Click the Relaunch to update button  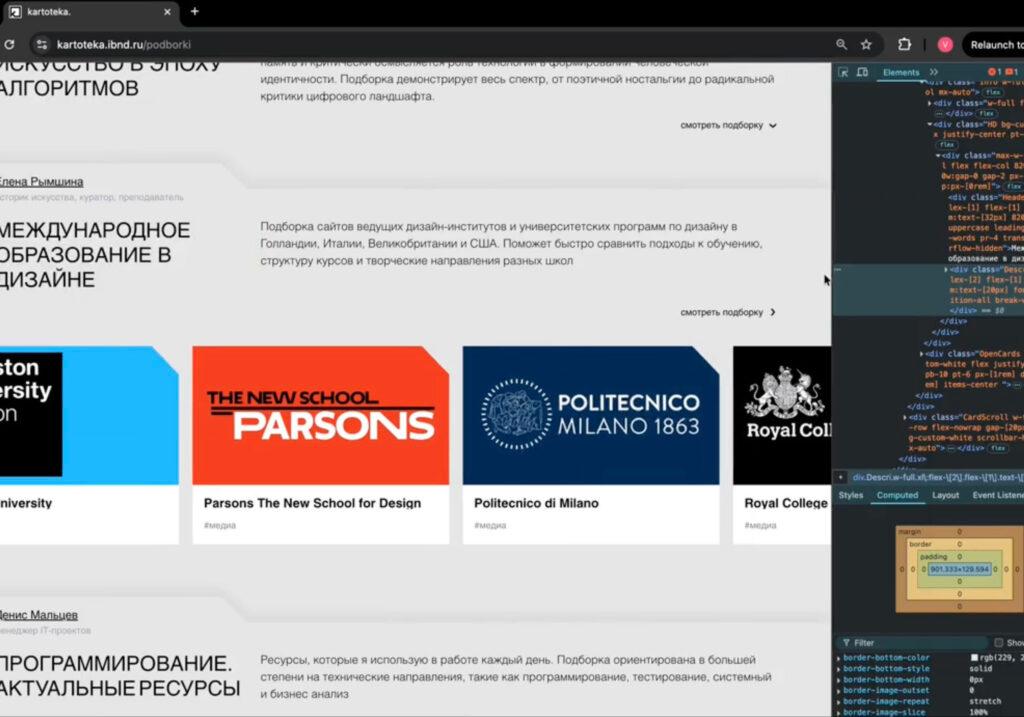(995, 44)
